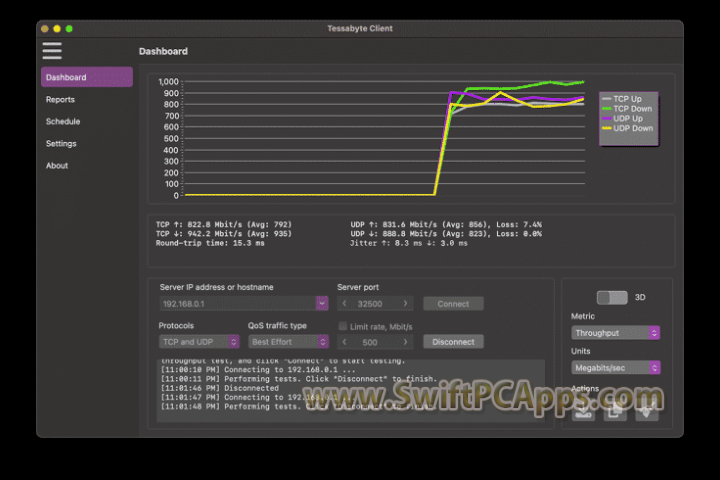720x480 pixels.
Task: Increase limit rate with right arrow
Action: 405,342
